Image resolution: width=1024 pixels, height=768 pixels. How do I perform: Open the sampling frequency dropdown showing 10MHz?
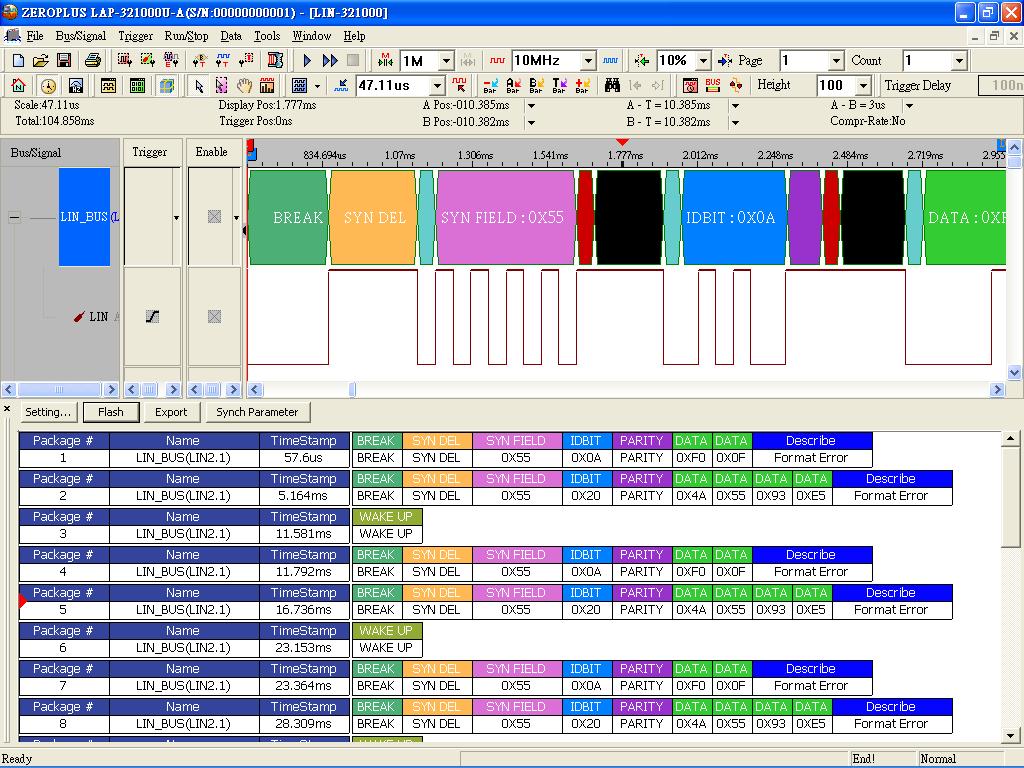(x=588, y=61)
